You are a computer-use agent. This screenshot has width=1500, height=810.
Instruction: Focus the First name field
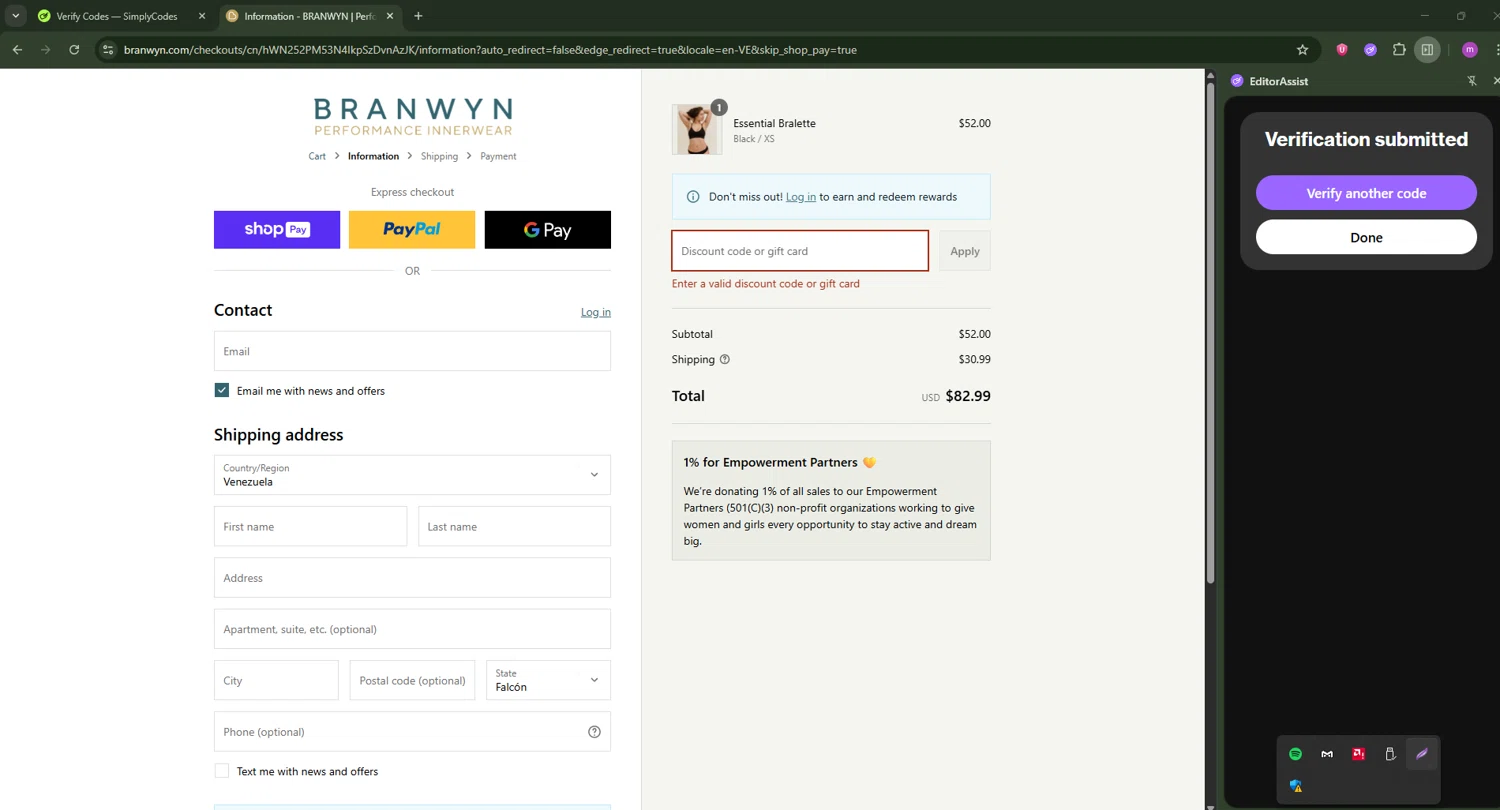[310, 526]
